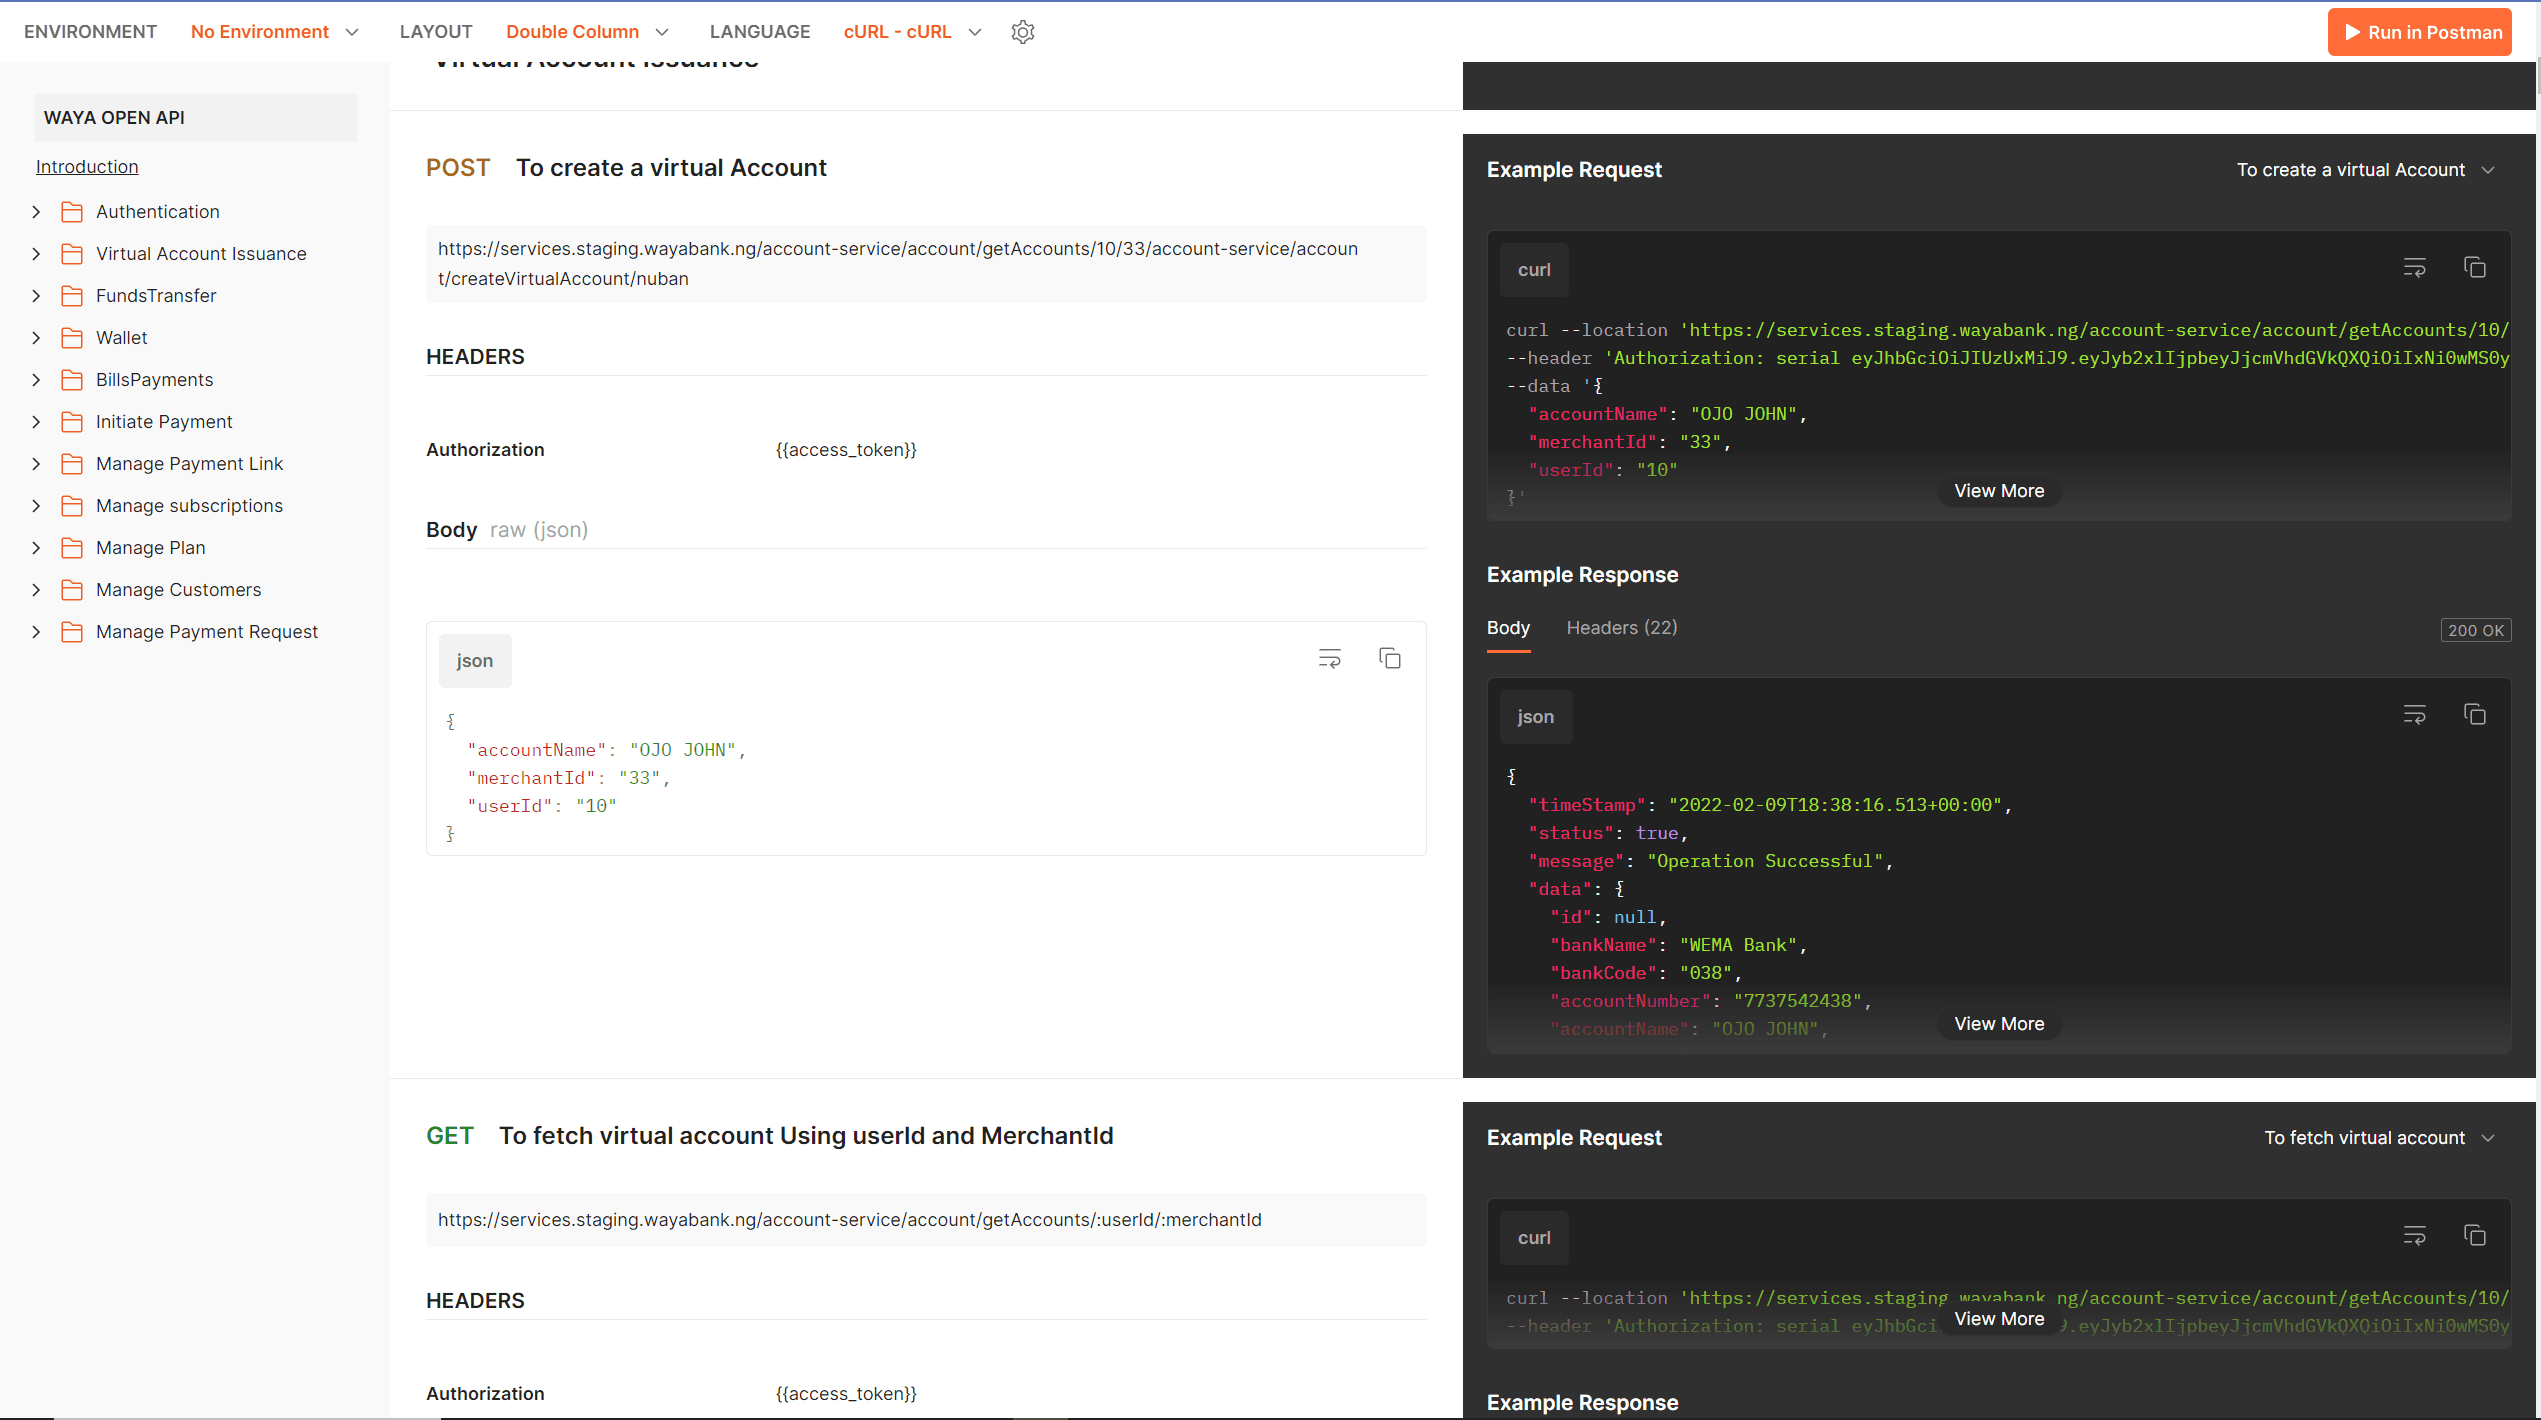Click the Initiate Payment folder icon
The image size is (2541, 1420).
pyautogui.click(x=72, y=422)
